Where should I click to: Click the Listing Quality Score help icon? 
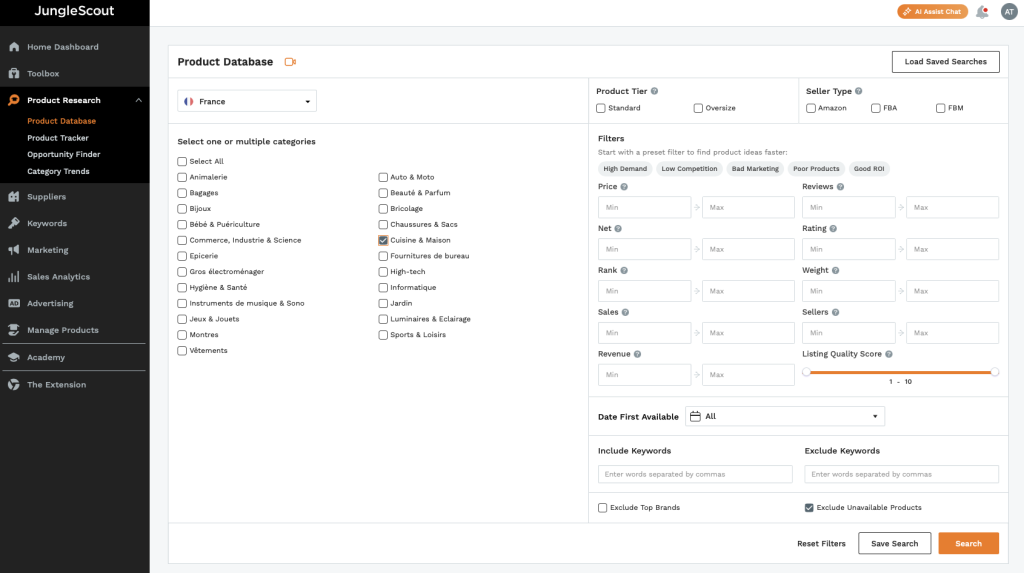pos(889,354)
